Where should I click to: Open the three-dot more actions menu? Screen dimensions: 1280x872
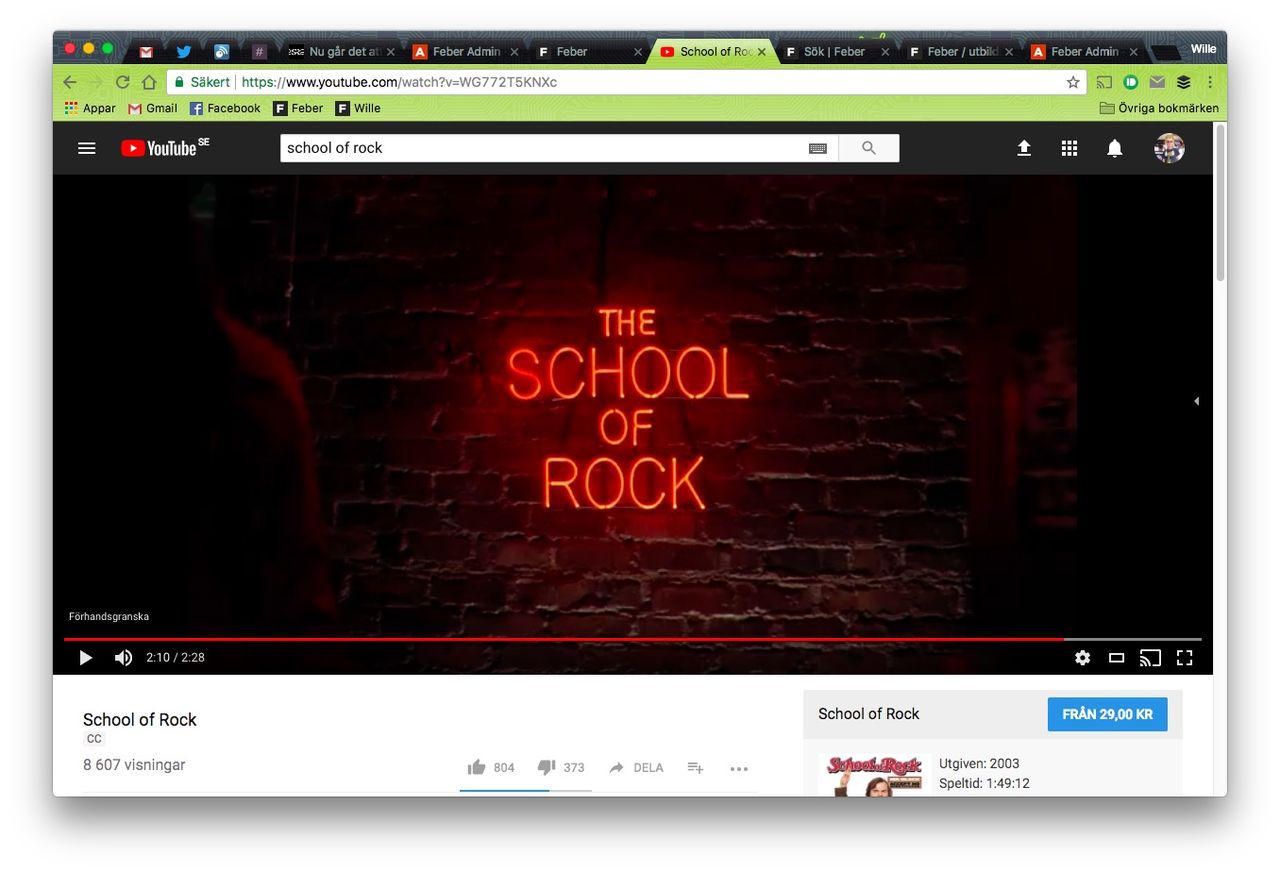click(739, 768)
